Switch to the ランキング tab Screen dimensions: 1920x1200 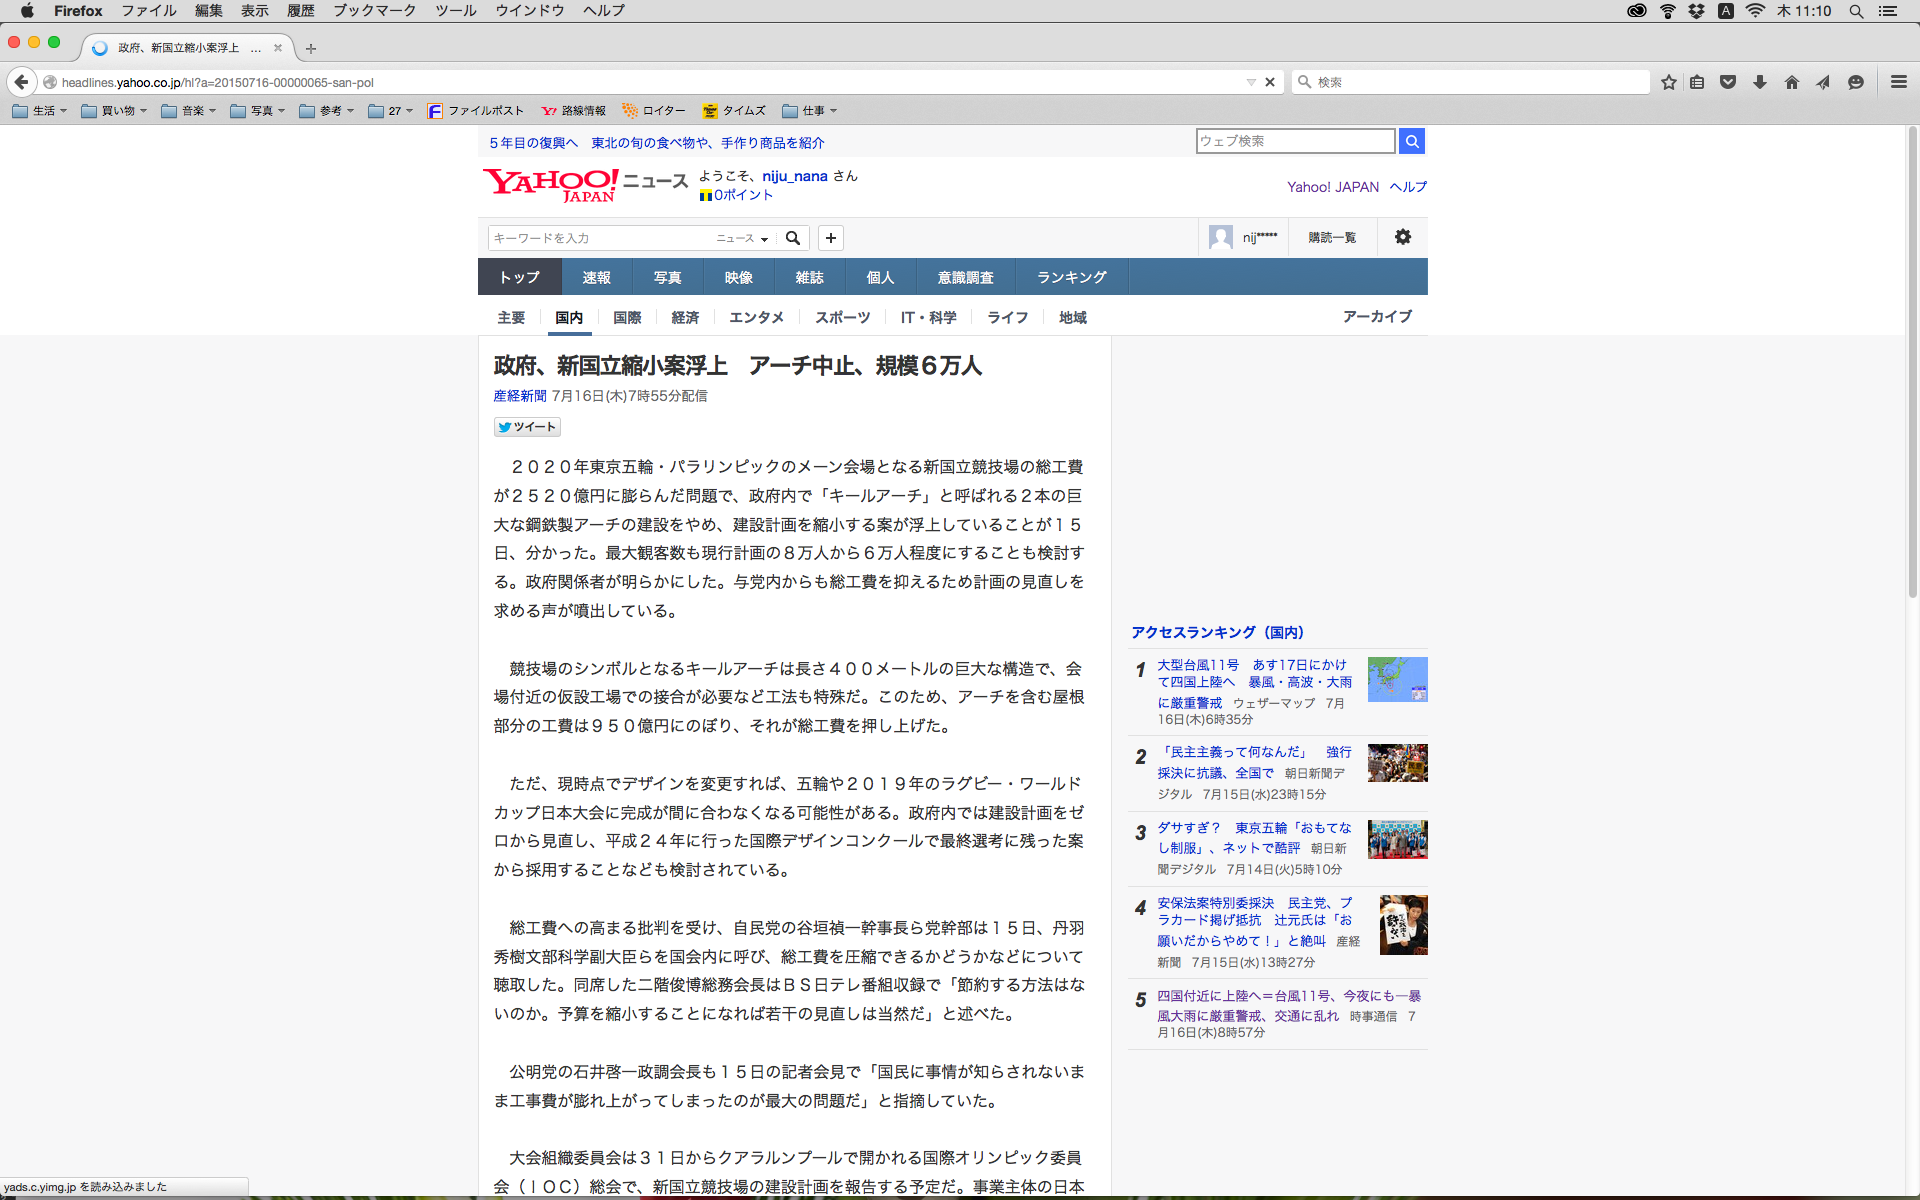[x=1071, y=277]
